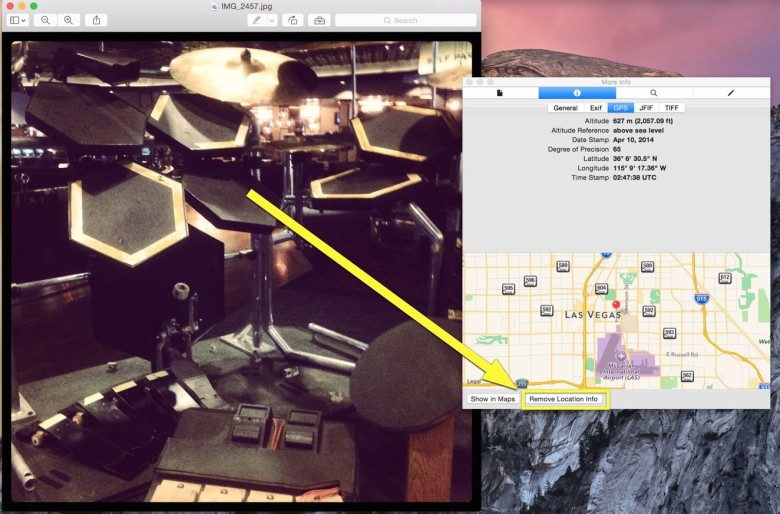Click the Zoom Out magnifier icon
Image resolution: width=780 pixels, height=514 pixels.
[46, 20]
